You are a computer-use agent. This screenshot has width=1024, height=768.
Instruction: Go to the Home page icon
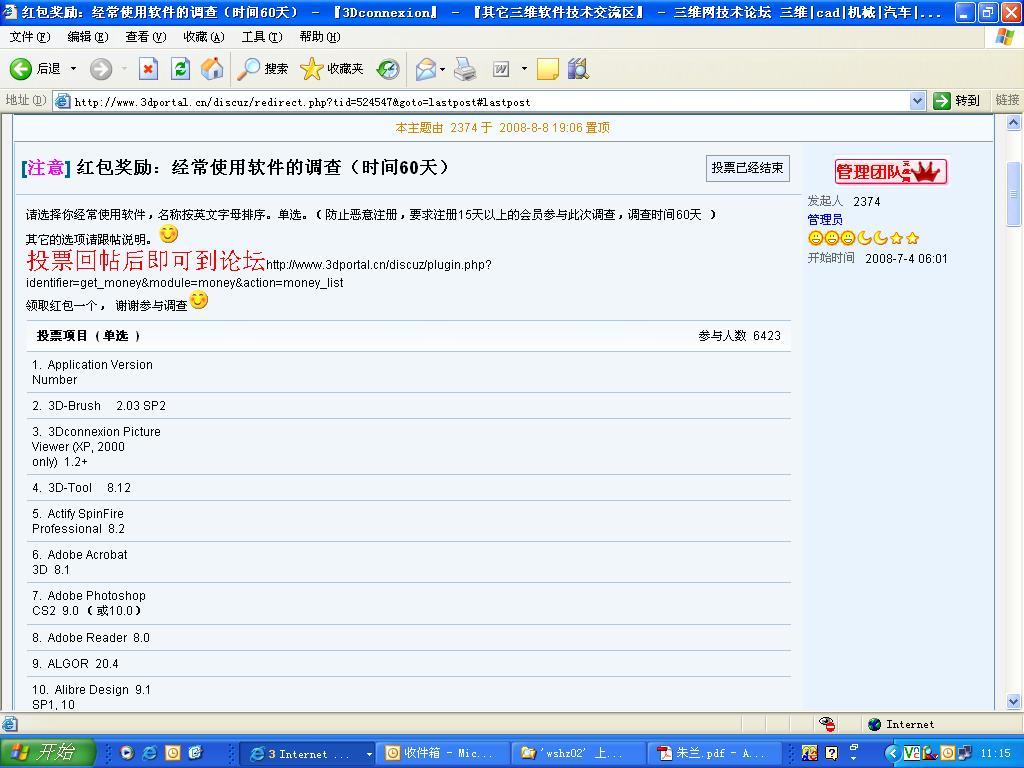click(212, 69)
